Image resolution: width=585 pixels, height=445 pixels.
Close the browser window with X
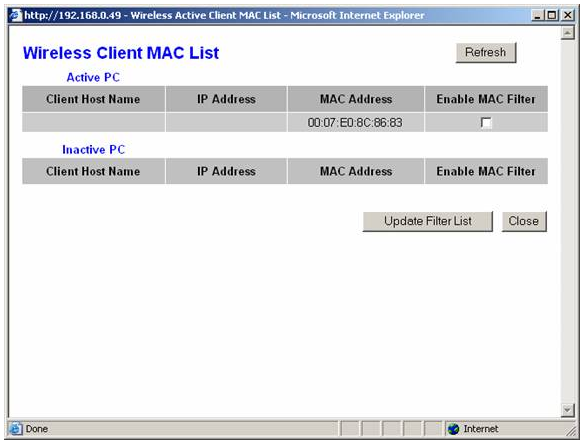[567, 15]
